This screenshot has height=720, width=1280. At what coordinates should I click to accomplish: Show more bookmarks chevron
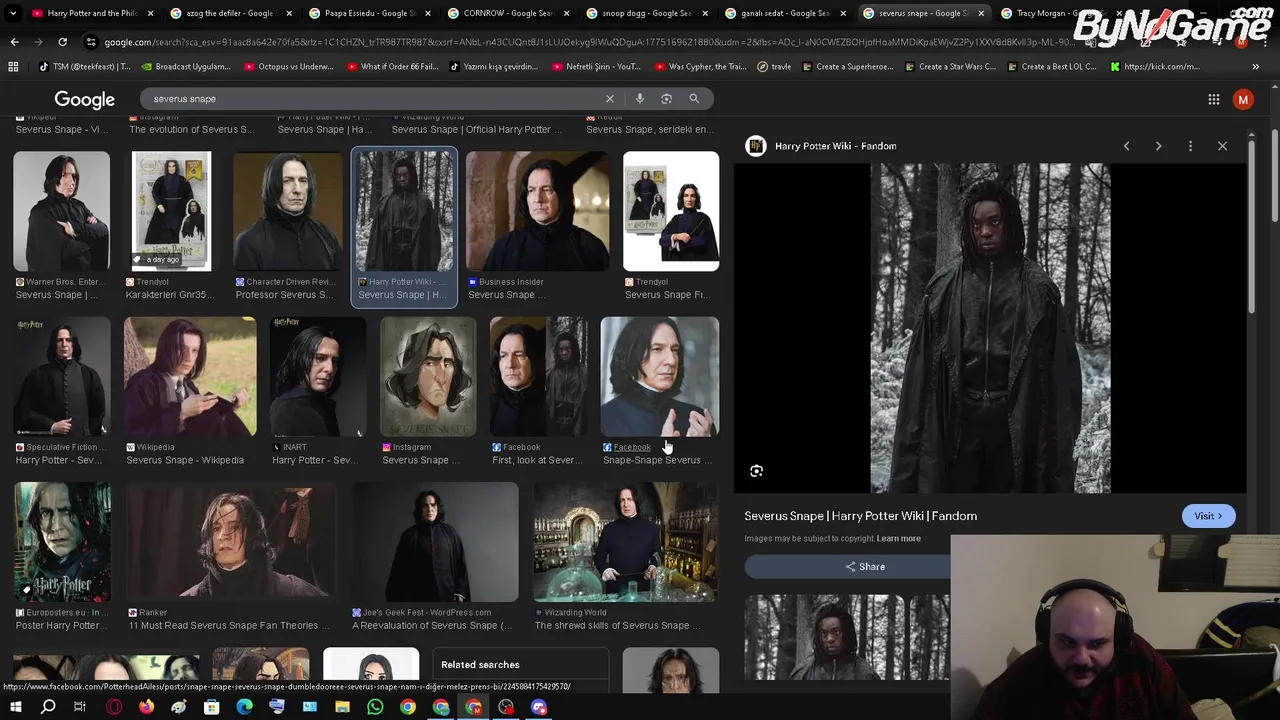(1255, 66)
